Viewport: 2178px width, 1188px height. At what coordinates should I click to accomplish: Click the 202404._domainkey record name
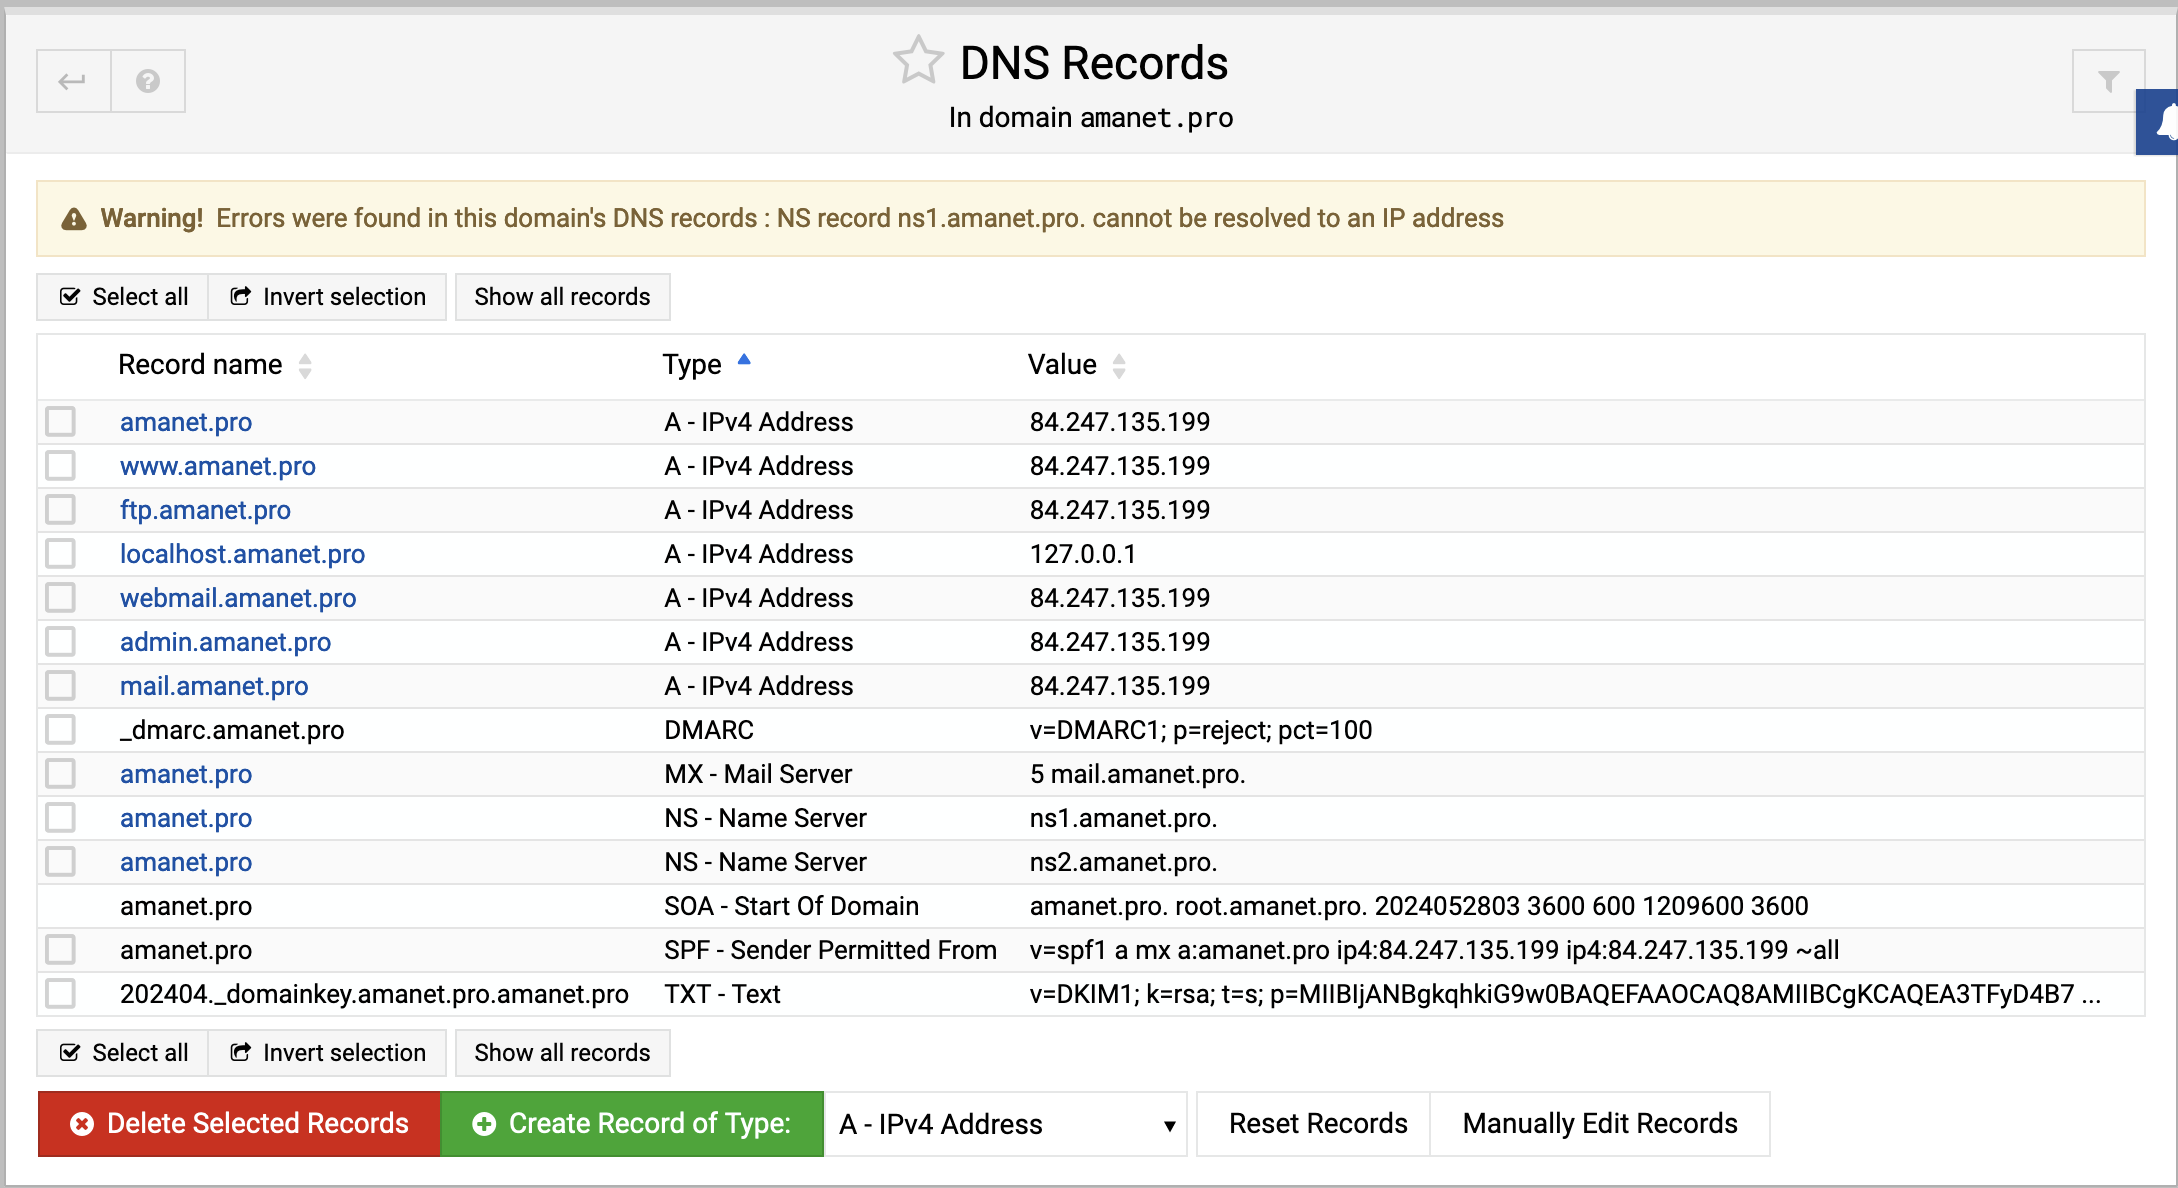[x=374, y=994]
